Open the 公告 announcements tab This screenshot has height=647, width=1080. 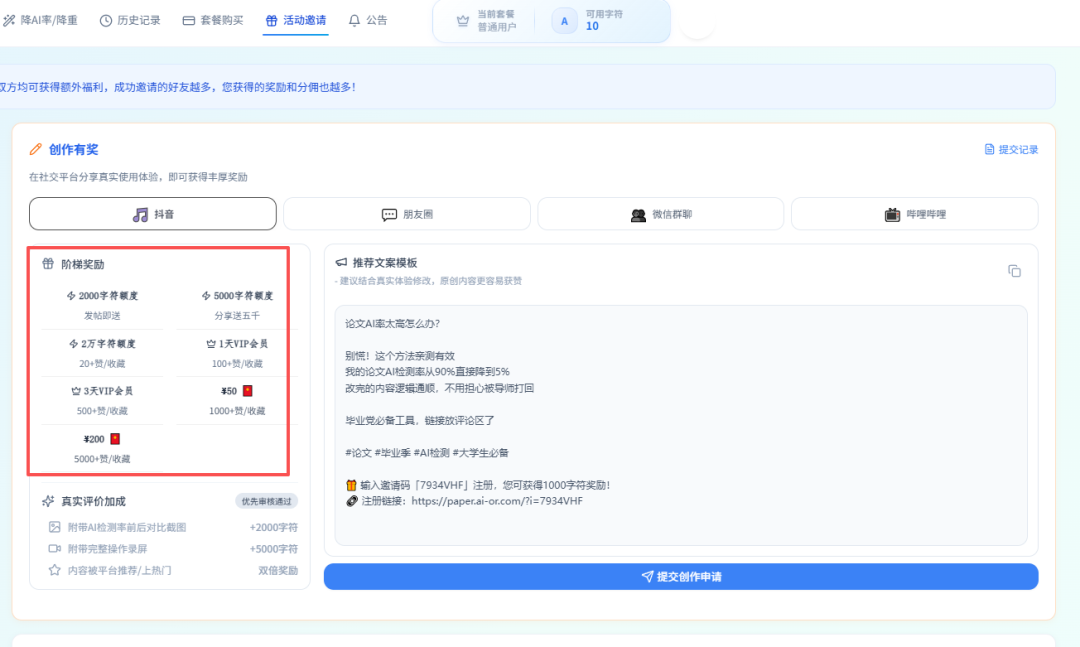[x=368, y=21]
